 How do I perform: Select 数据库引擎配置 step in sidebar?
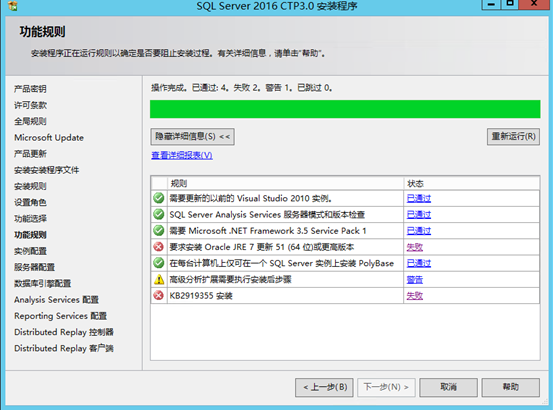pos(43,283)
